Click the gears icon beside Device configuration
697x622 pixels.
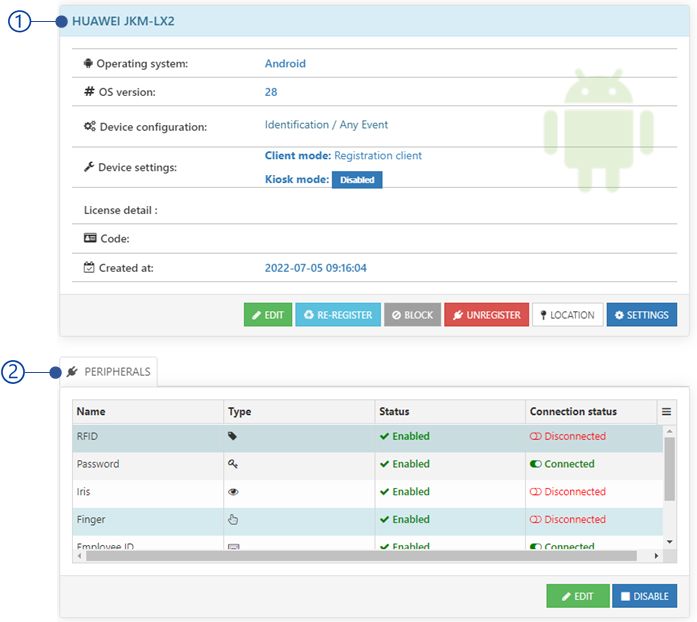click(x=90, y=126)
